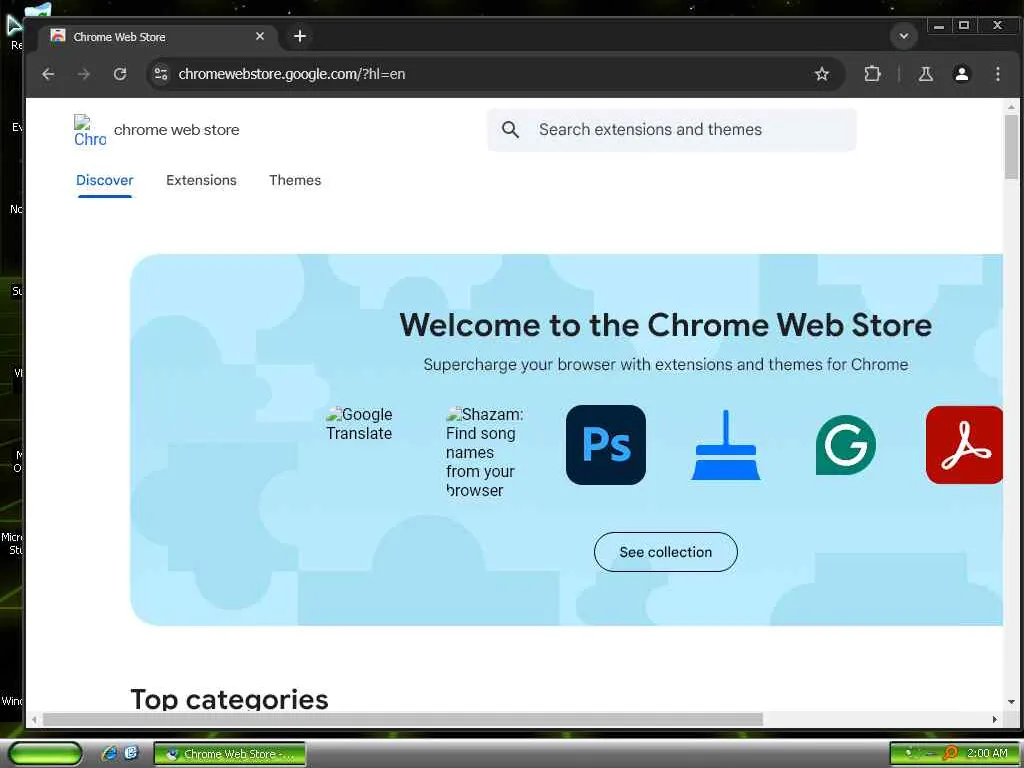Click the second quick launch icon

(132, 753)
